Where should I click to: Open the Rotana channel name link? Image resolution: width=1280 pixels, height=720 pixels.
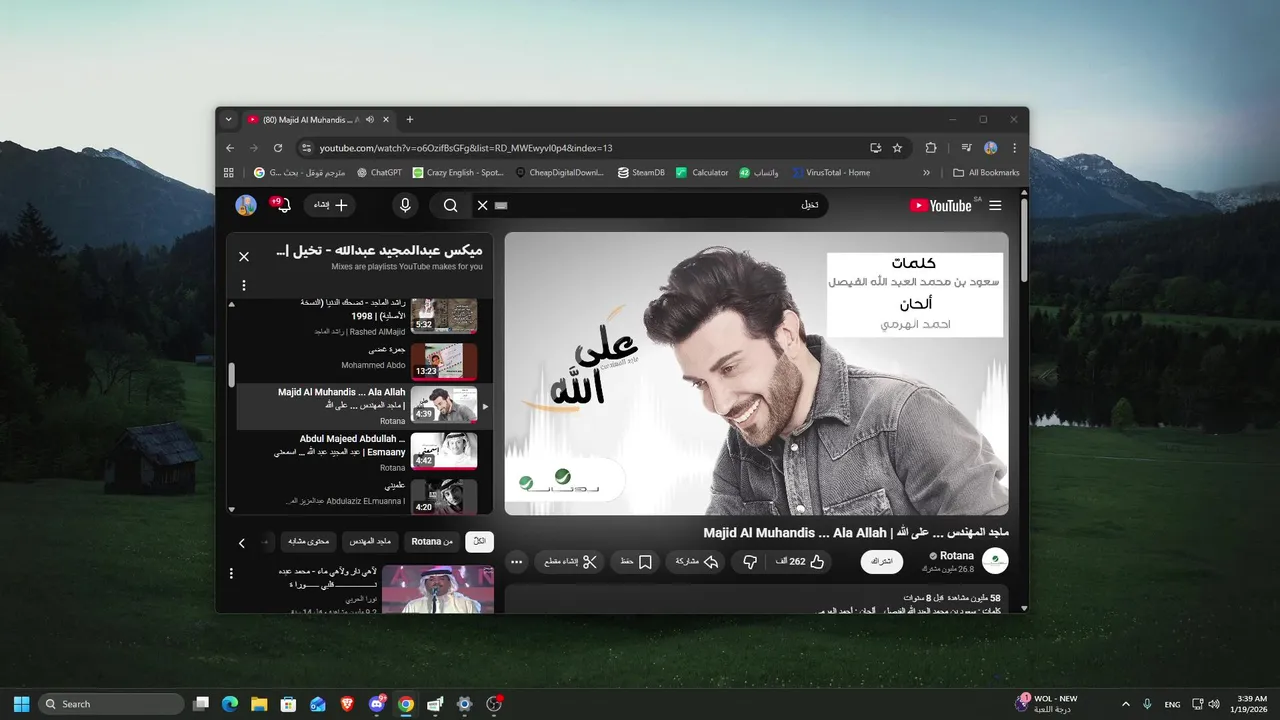pyautogui.click(x=957, y=556)
